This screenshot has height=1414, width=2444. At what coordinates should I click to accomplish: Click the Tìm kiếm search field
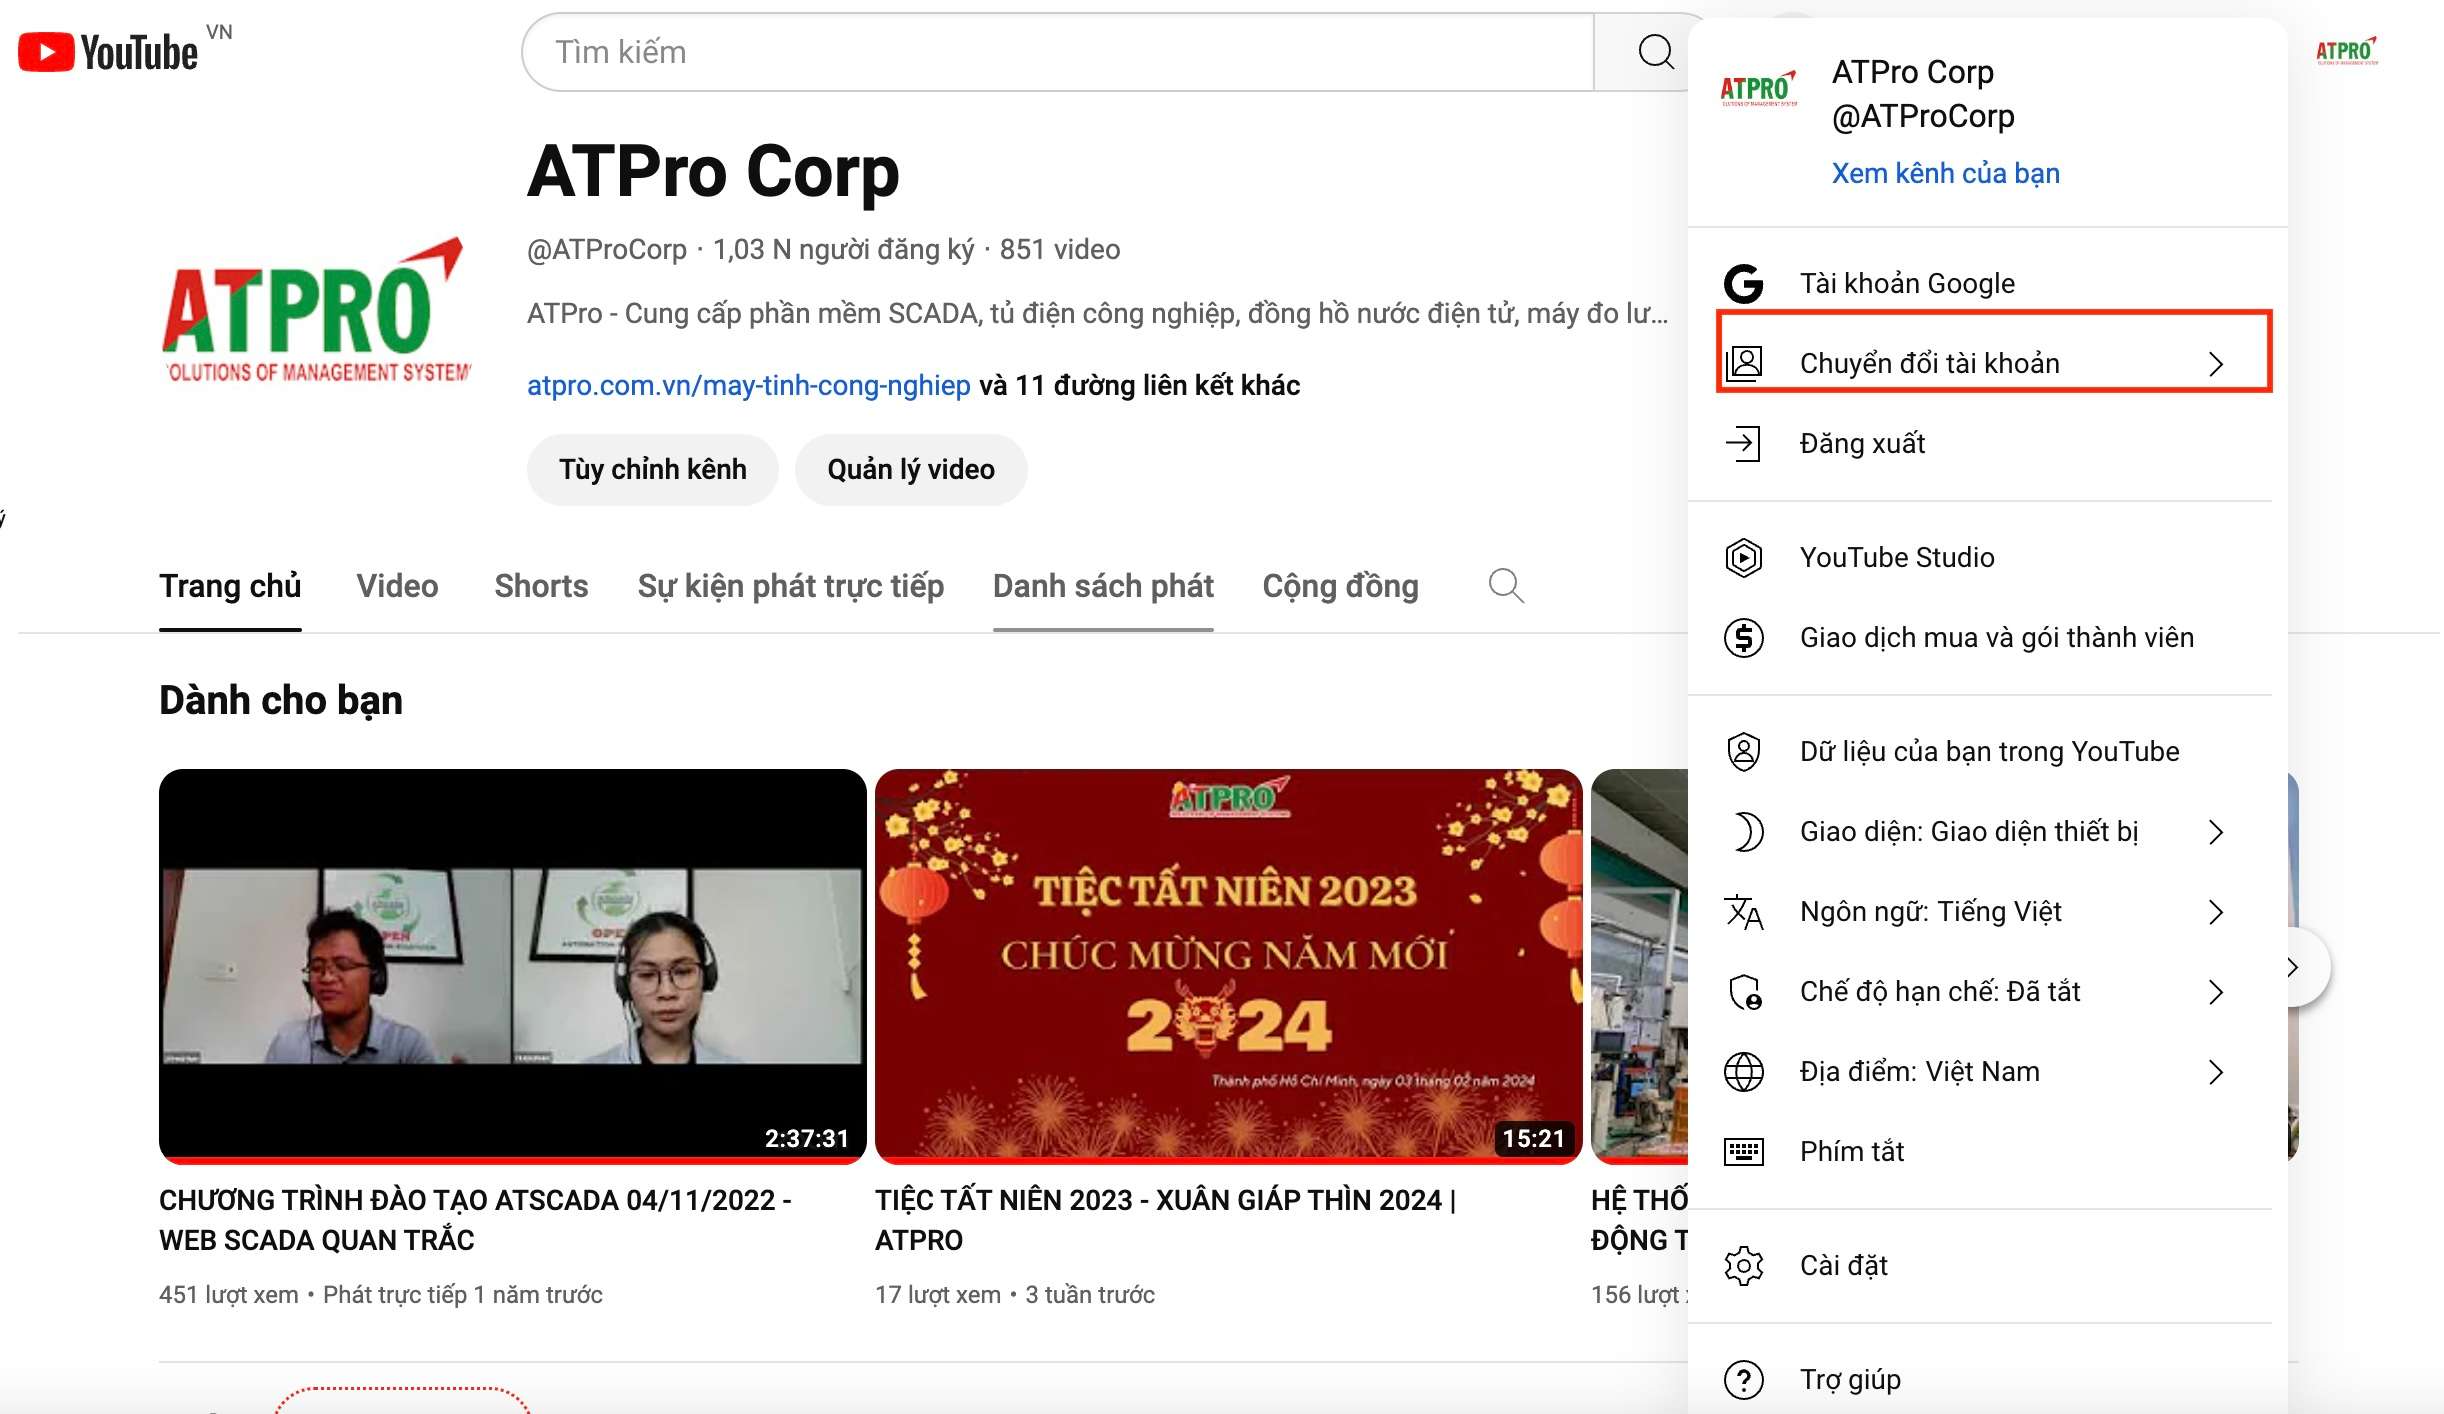click(1057, 52)
